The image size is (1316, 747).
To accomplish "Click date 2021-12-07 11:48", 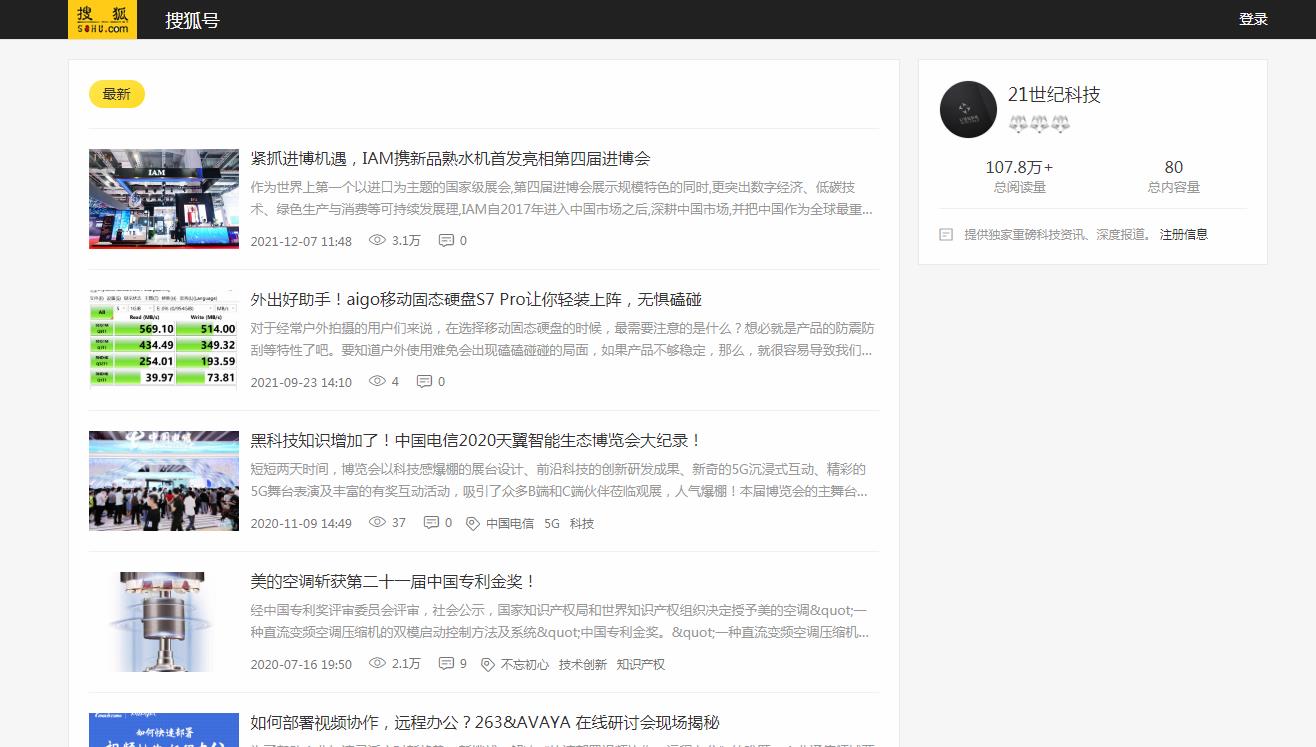I will click(x=301, y=241).
